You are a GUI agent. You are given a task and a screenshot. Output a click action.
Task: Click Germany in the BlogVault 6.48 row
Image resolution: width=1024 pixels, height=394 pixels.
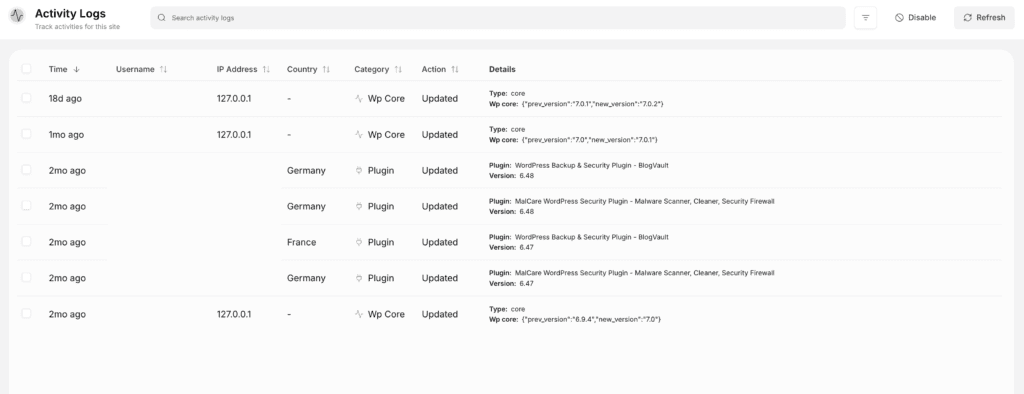coord(306,171)
